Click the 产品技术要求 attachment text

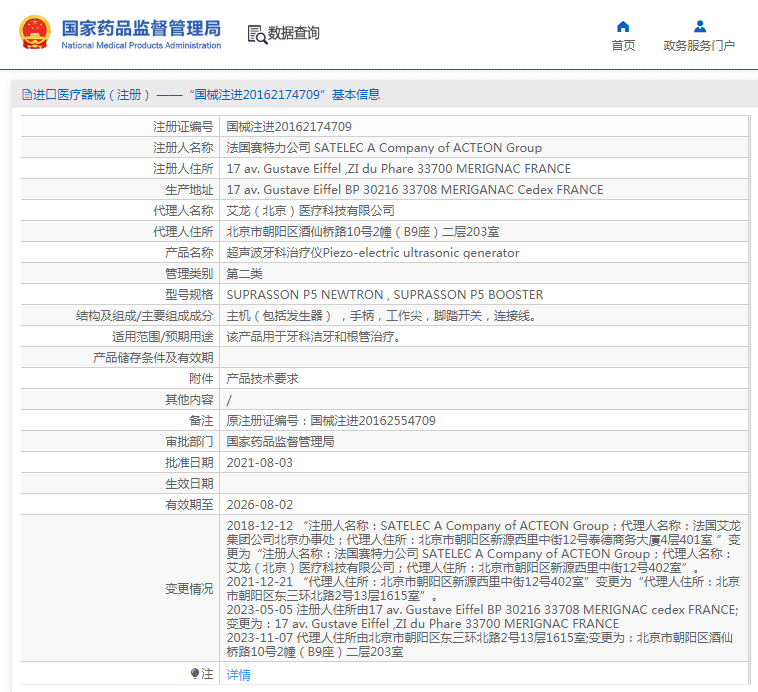click(x=262, y=379)
